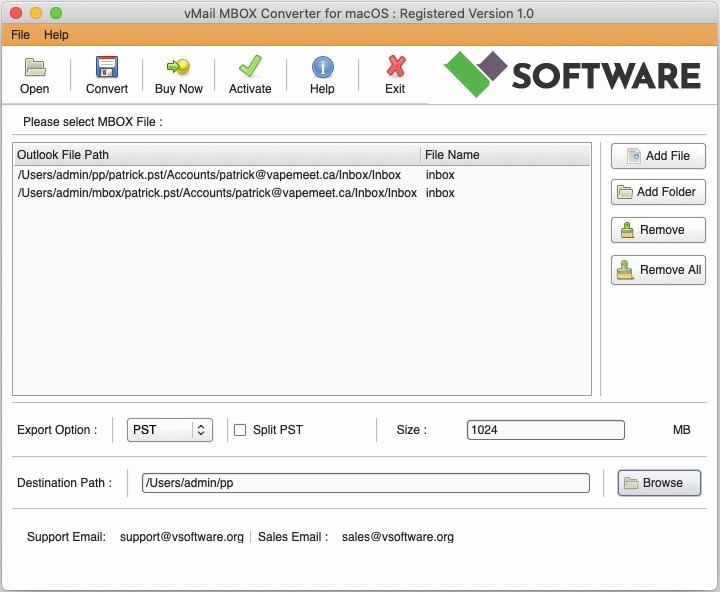Enable the Split PST checkbox
The height and width of the screenshot is (592, 720).
click(240, 430)
